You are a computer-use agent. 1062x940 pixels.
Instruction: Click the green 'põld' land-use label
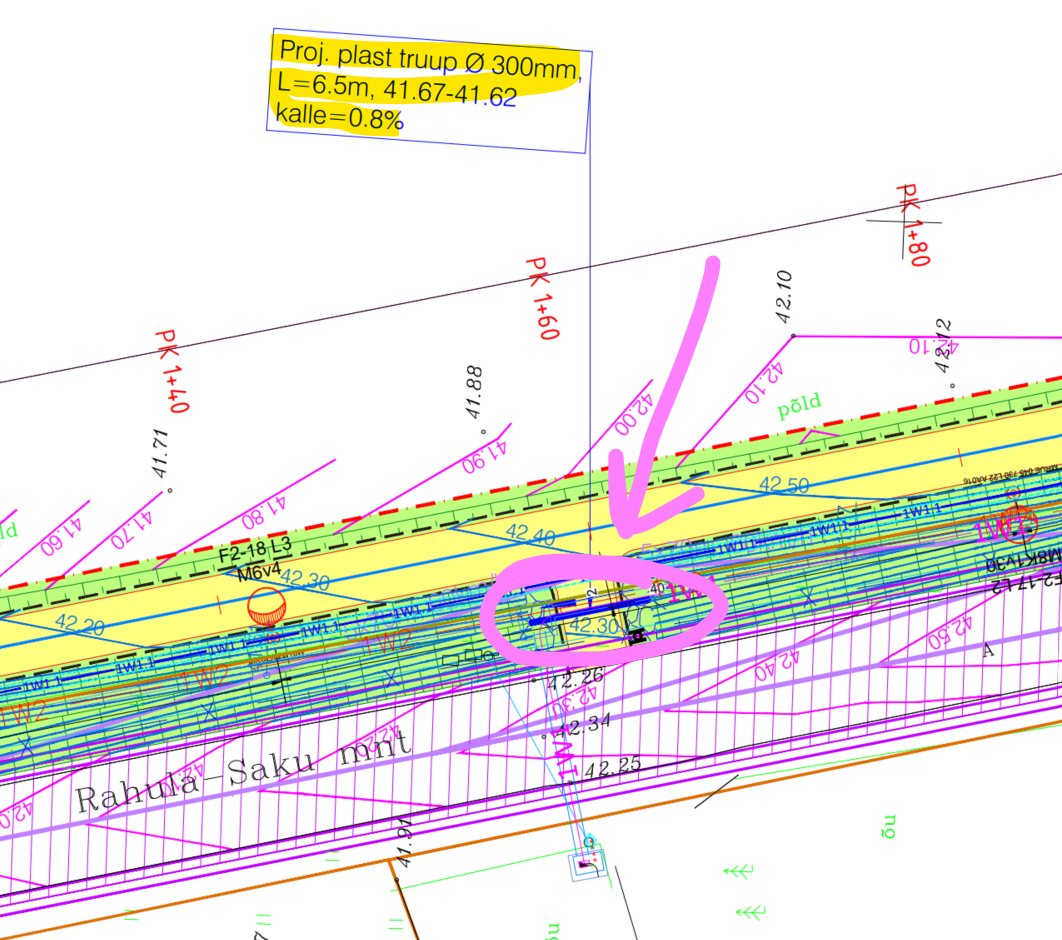pyautogui.click(x=799, y=403)
